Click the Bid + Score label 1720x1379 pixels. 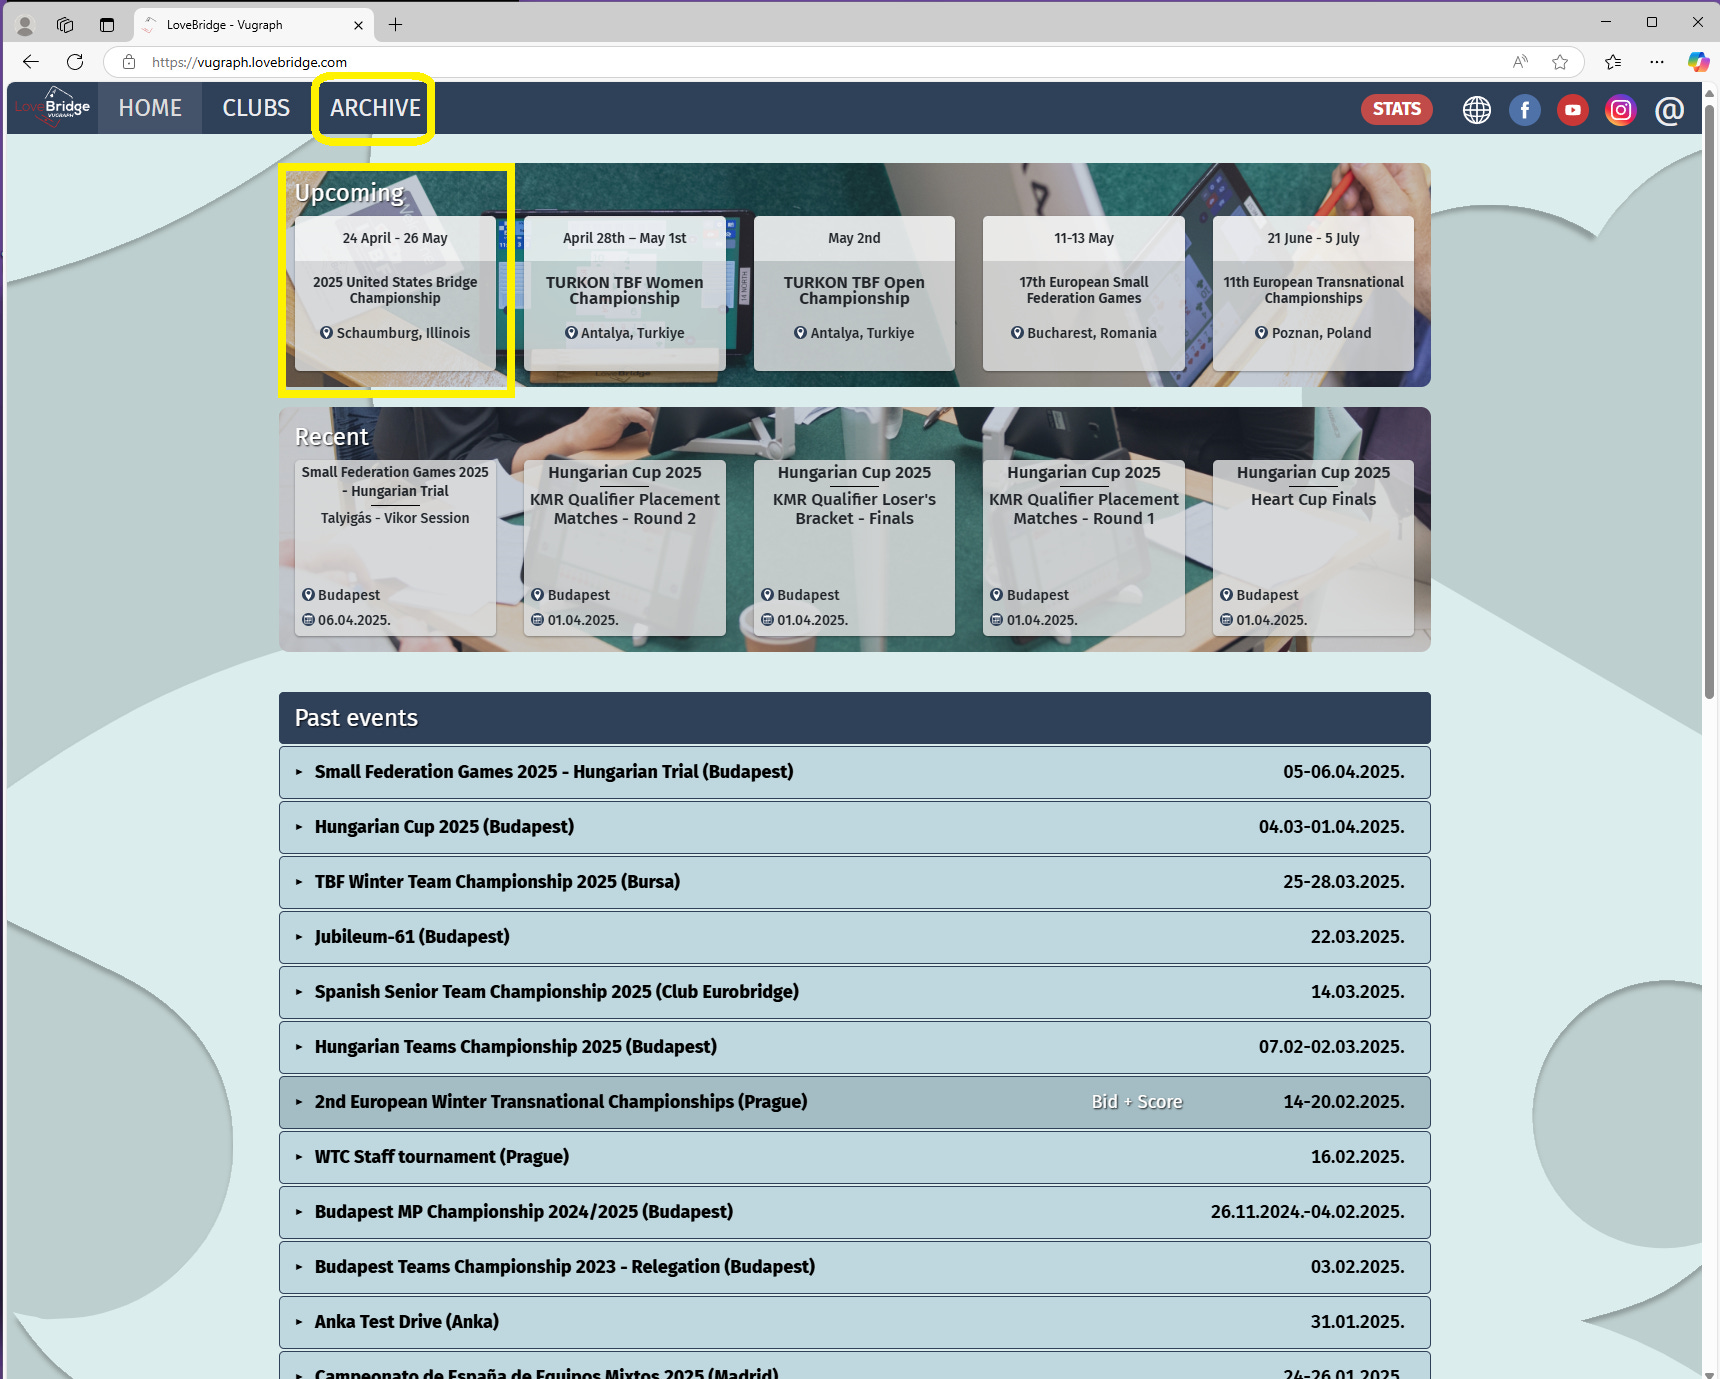[x=1137, y=1102]
